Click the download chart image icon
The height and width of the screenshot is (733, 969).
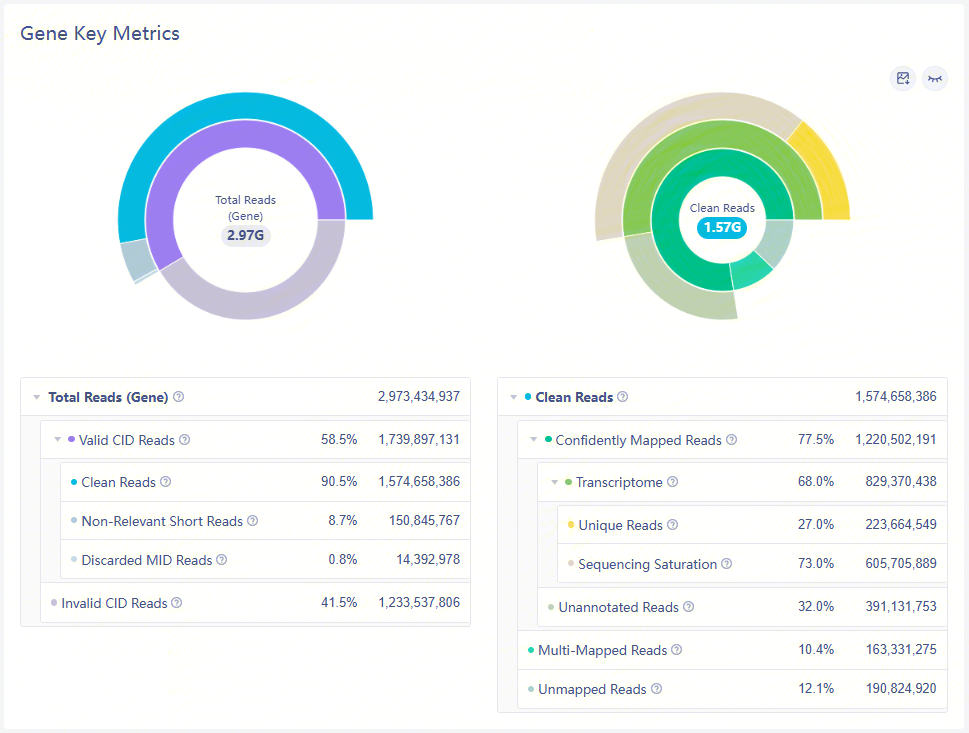[903, 78]
